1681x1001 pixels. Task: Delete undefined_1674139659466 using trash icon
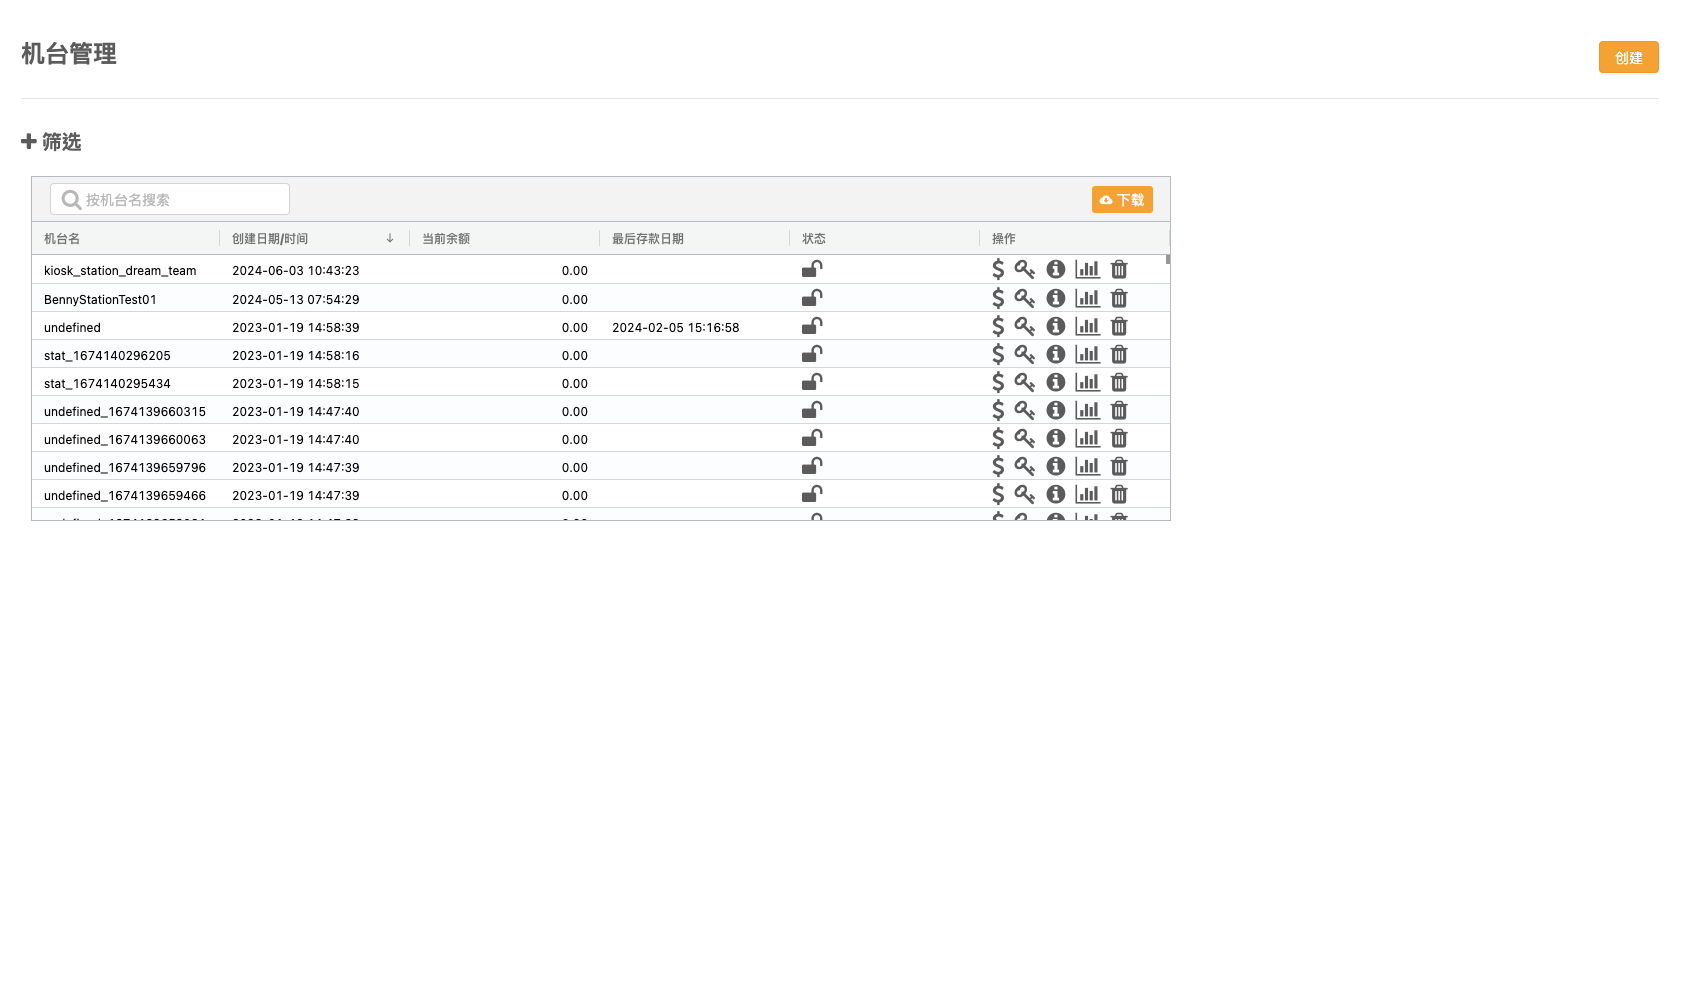click(1119, 494)
